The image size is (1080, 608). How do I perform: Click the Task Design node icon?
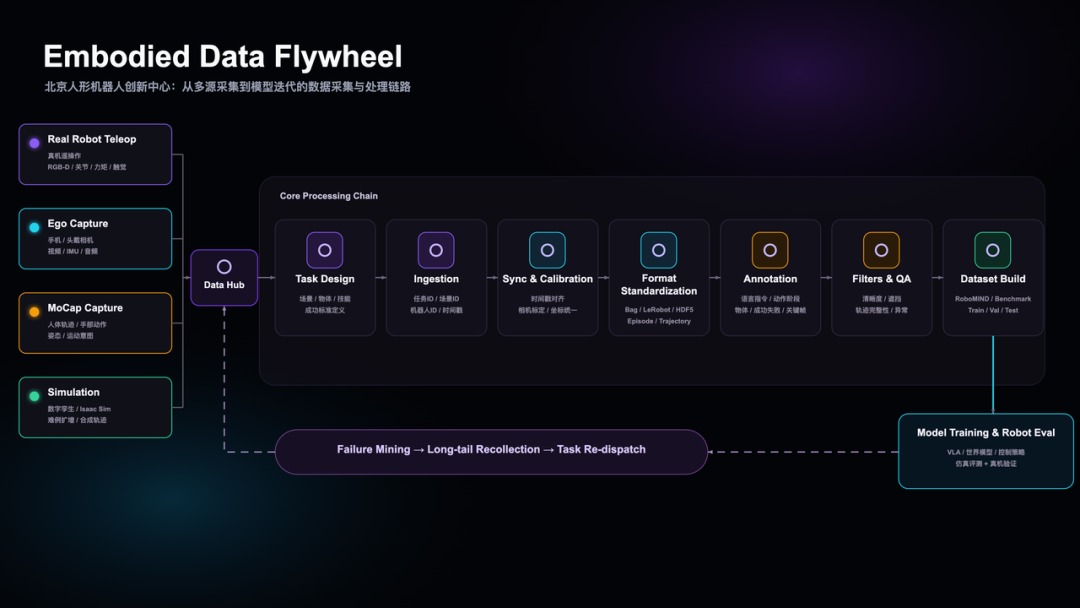(x=324, y=250)
